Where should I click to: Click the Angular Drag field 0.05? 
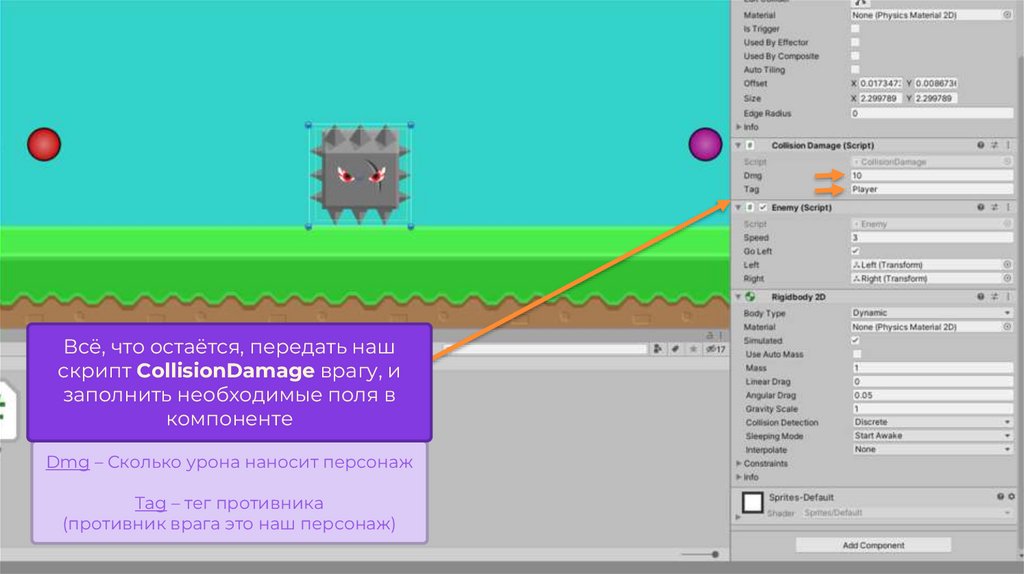(x=932, y=395)
